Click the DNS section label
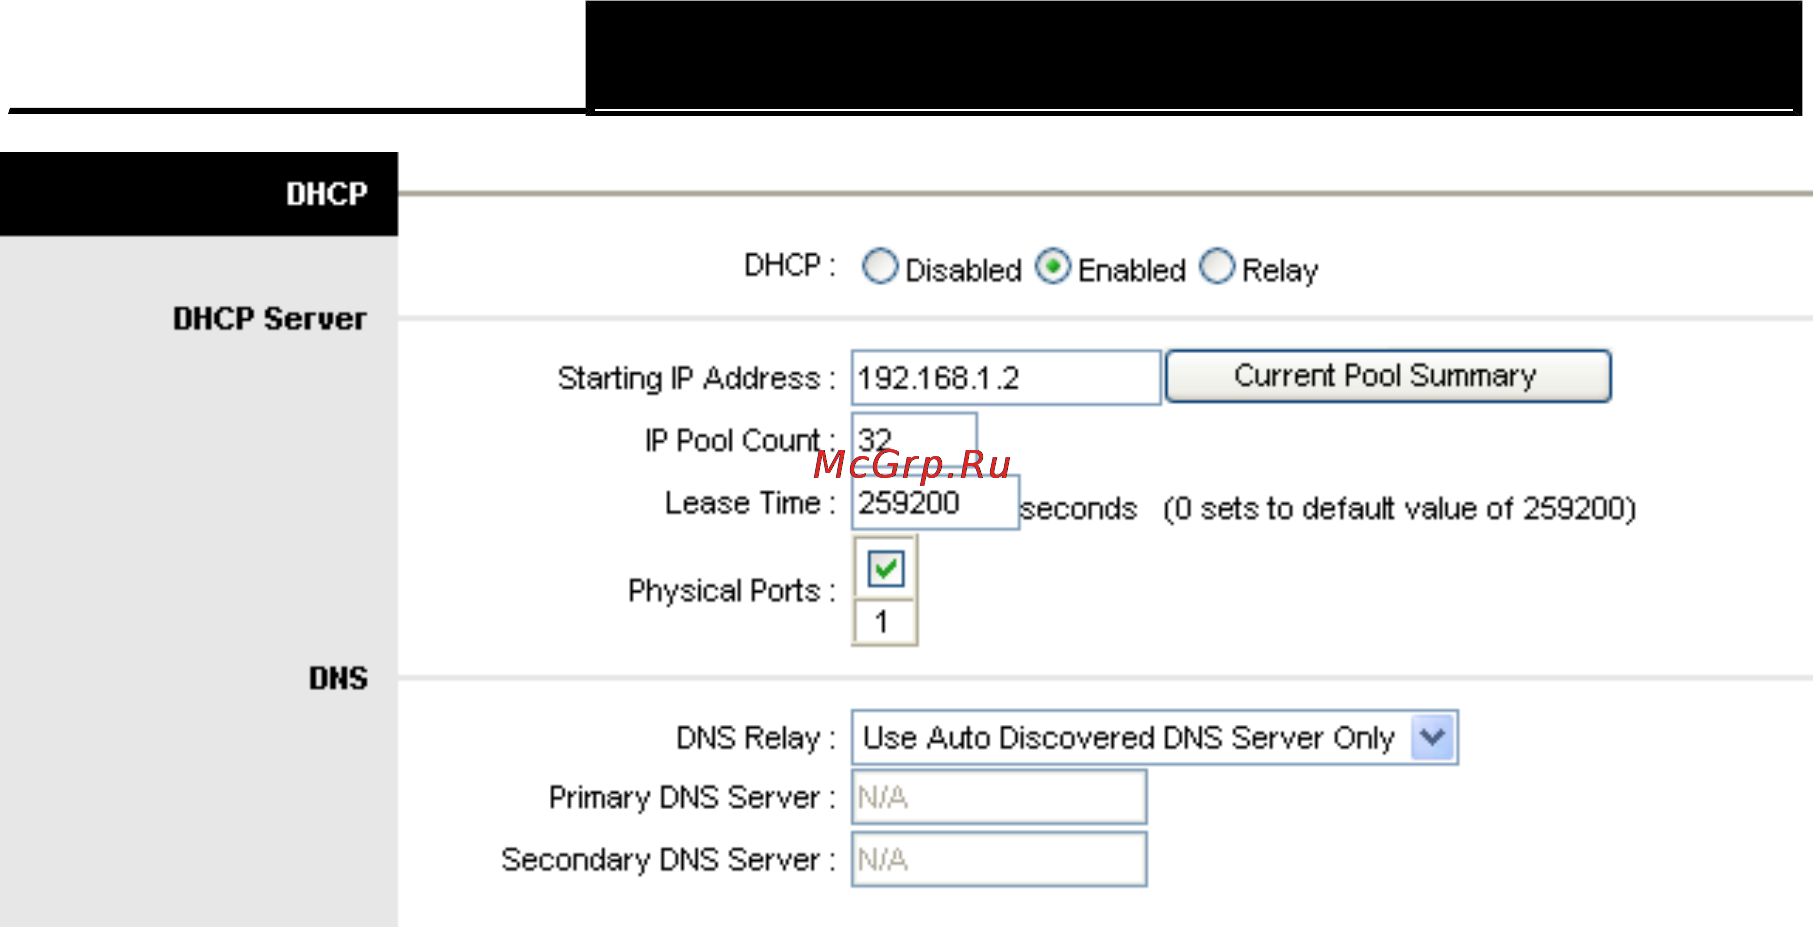 [x=338, y=679]
